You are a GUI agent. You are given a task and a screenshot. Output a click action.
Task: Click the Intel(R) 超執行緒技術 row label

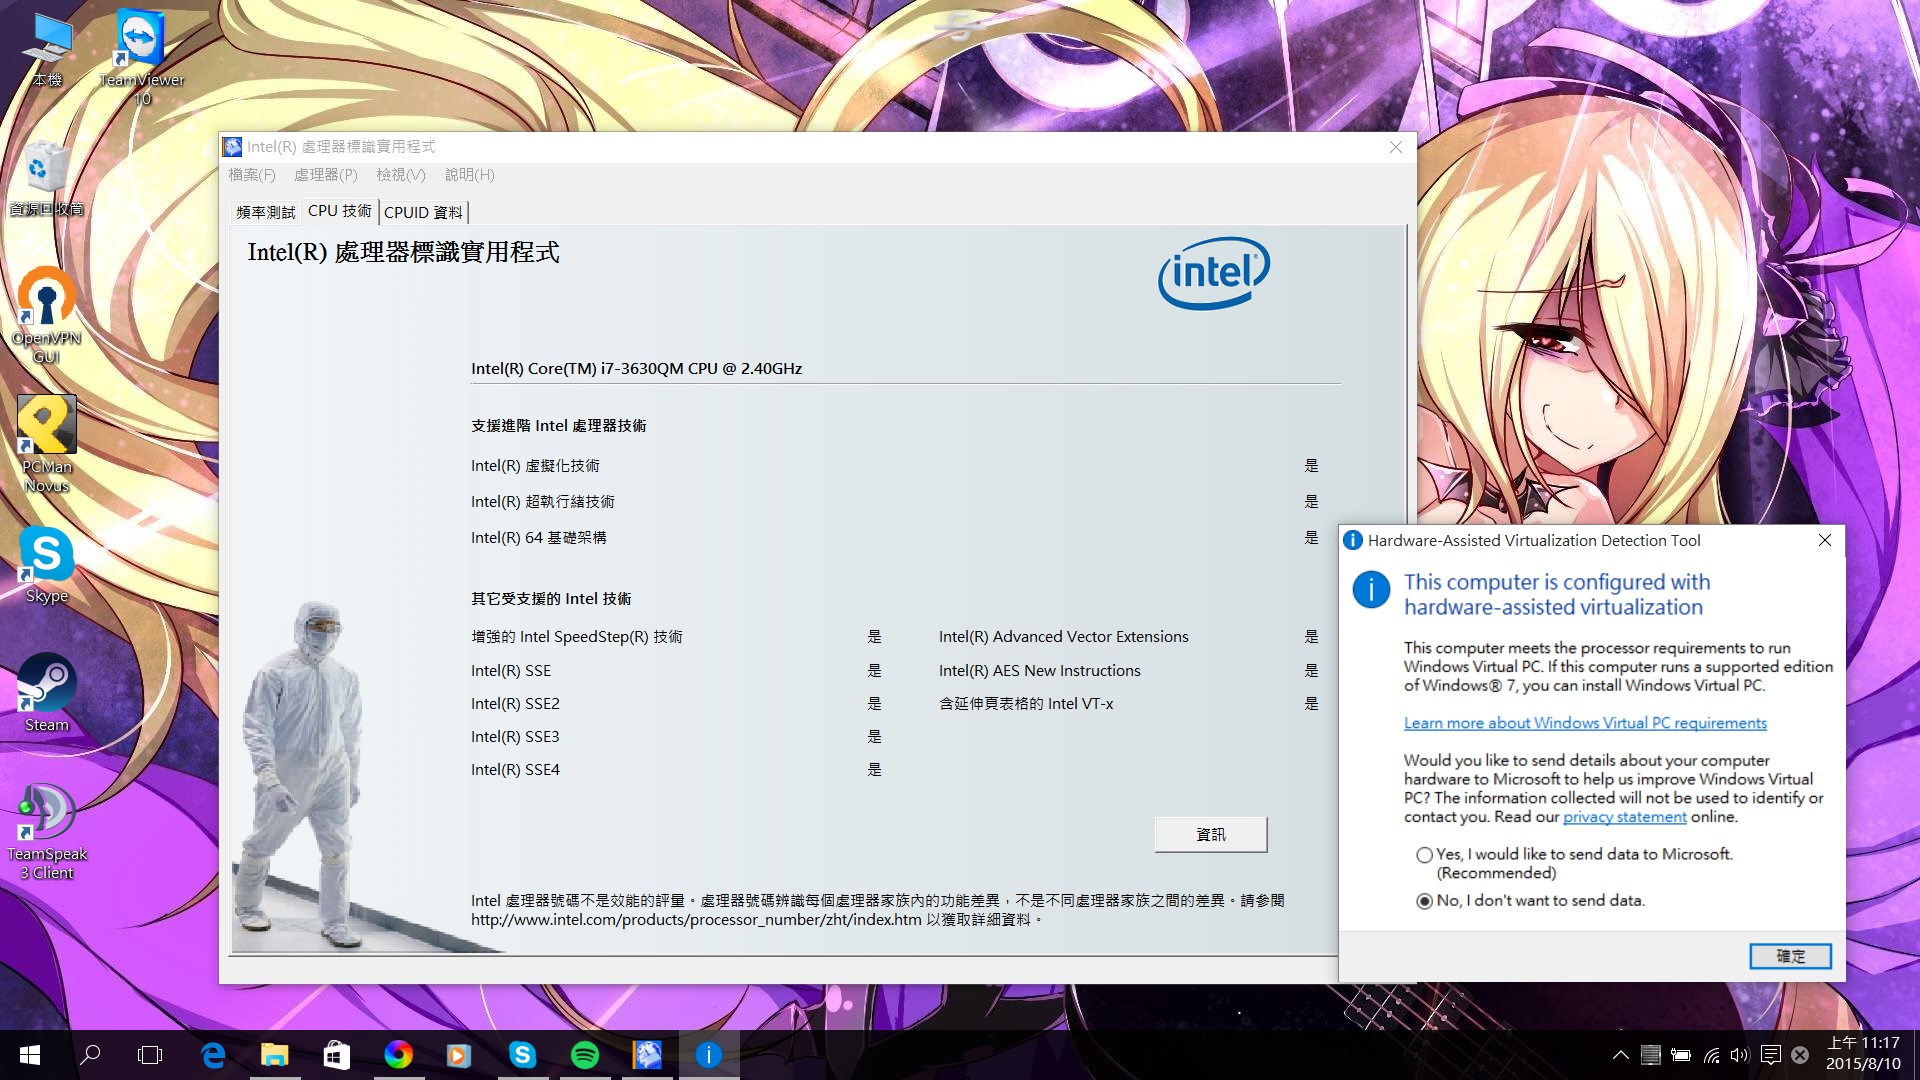click(543, 502)
